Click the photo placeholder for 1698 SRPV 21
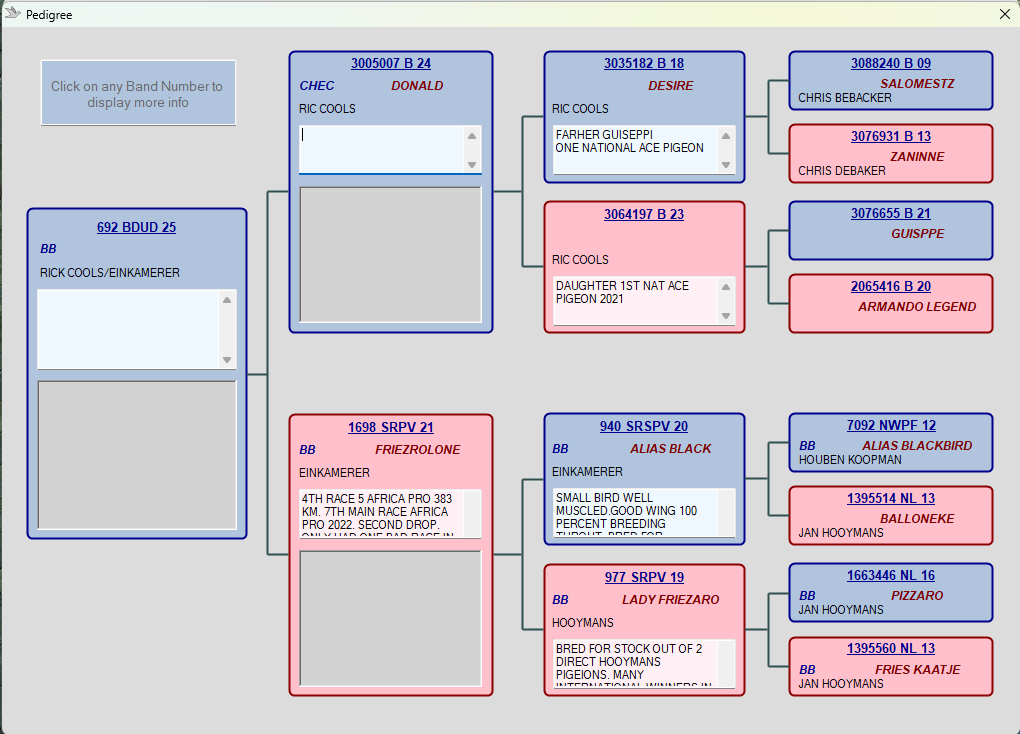The width and height of the screenshot is (1020, 734). coord(390,616)
